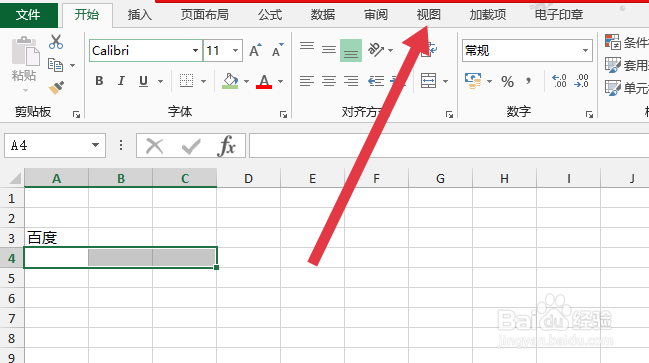The width and height of the screenshot is (649, 363).
Task: Open the Calibri font name dropdown
Action: (195, 50)
